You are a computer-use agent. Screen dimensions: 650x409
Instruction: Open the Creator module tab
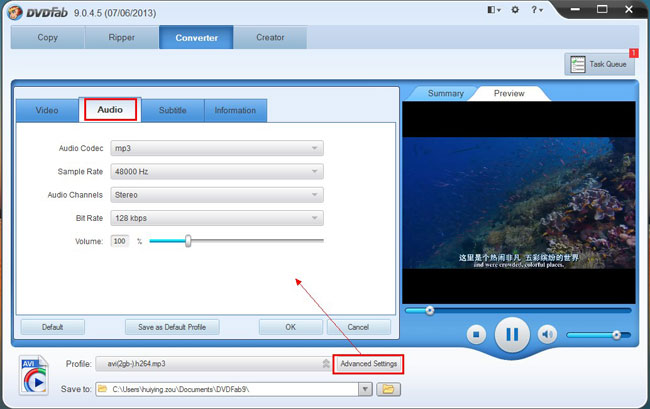(x=270, y=37)
